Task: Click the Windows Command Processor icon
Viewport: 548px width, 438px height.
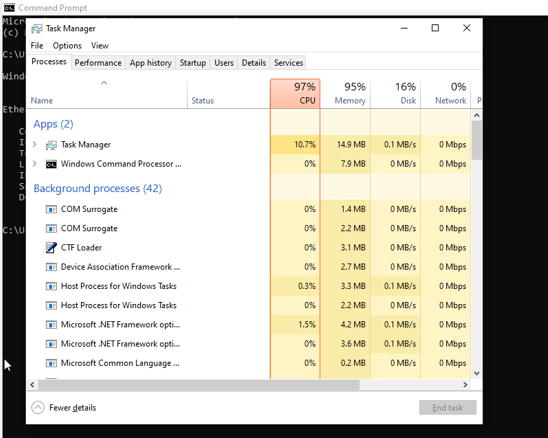Action: click(51, 164)
